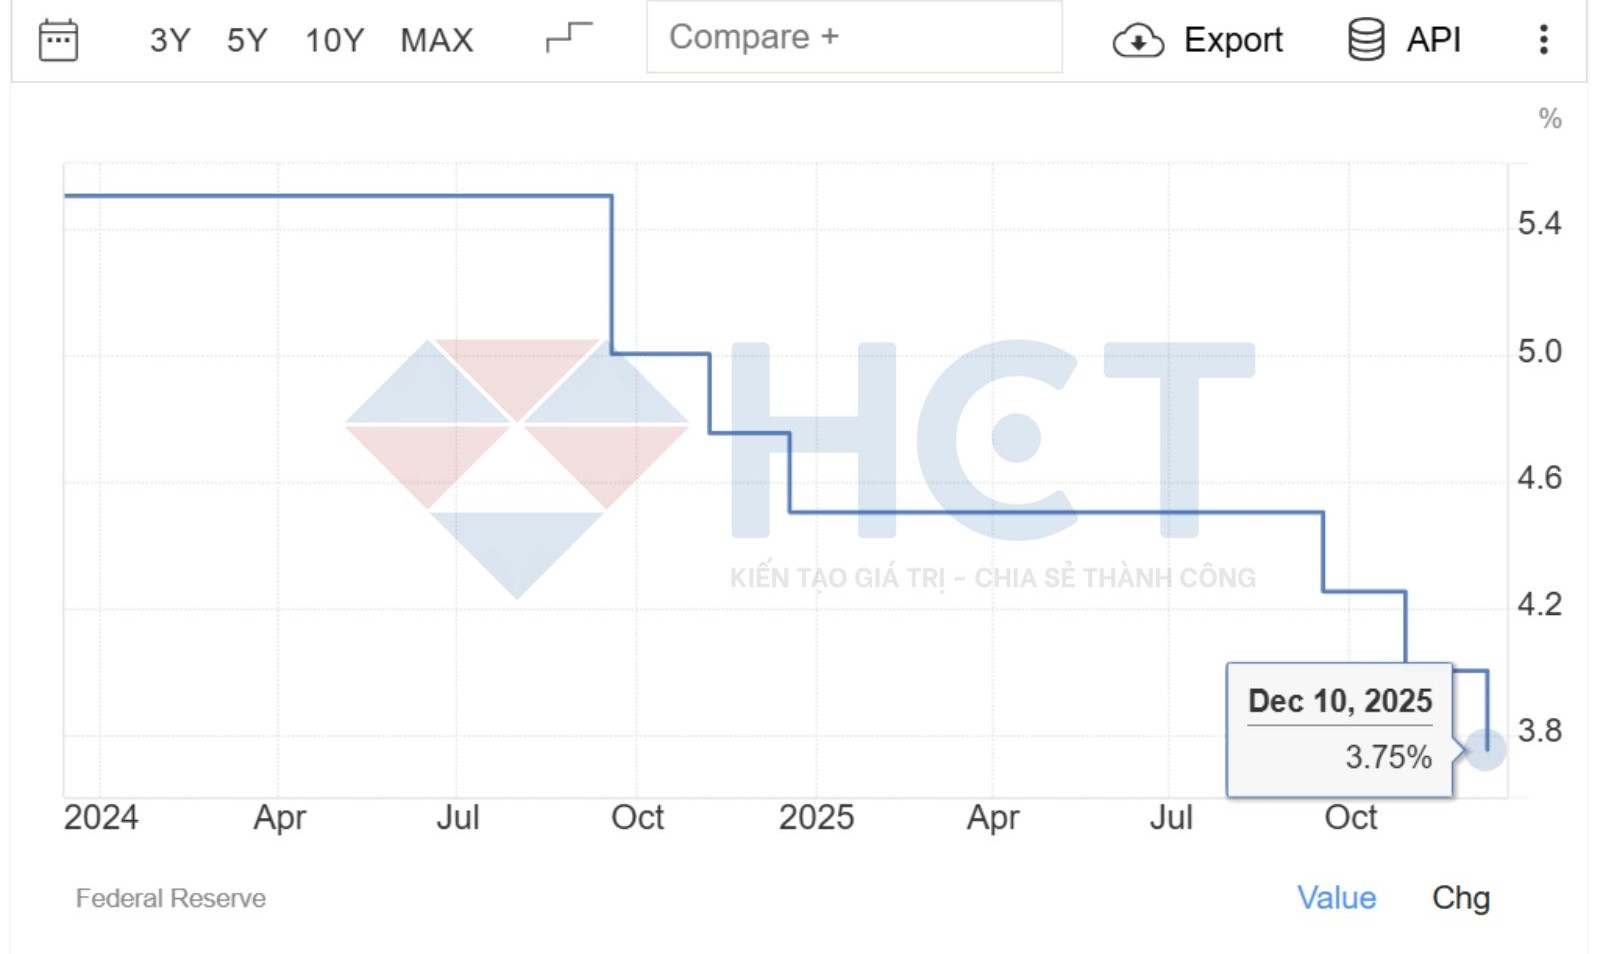Select the MAX time range
Image resolution: width=1600 pixels, height=954 pixels.
pos(436,39)
